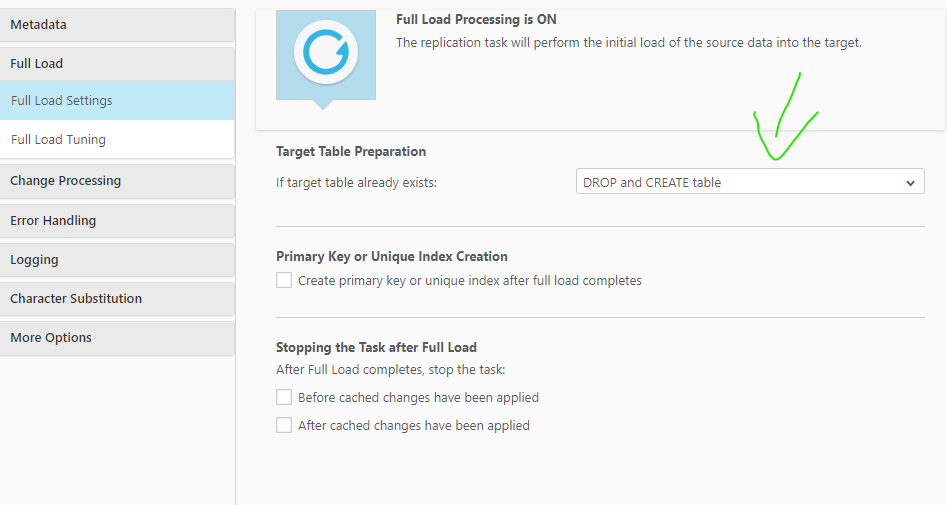Click the Target Table Preparation heading
This screenshot has width=947, height=505.
coord(351,152)
